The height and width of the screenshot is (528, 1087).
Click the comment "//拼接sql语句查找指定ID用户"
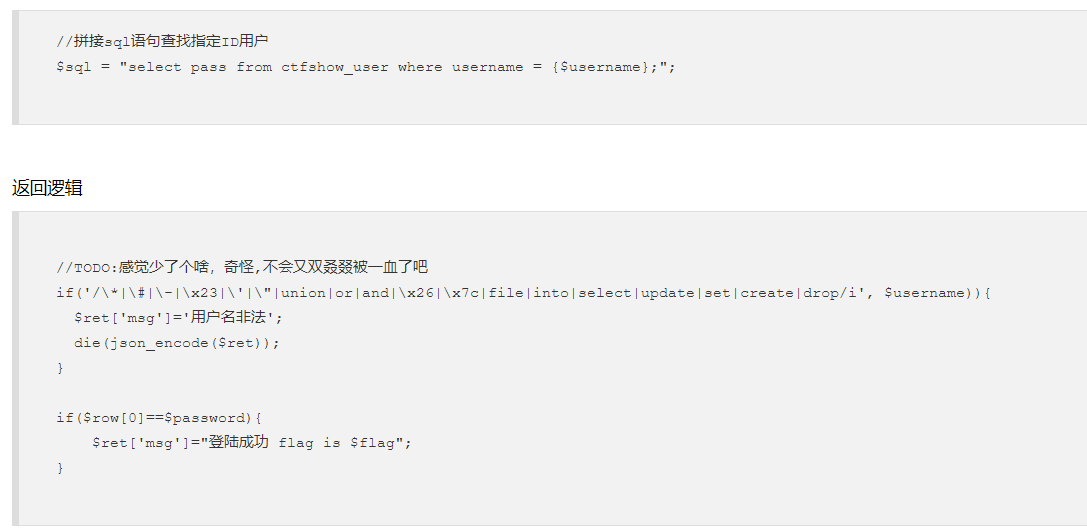[x=162, y=41]
